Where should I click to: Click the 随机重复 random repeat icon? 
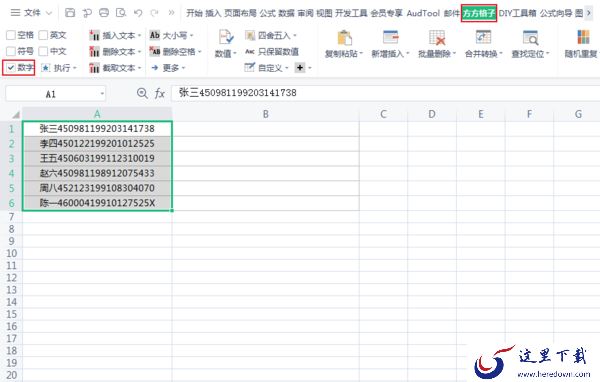click(583, 38)
